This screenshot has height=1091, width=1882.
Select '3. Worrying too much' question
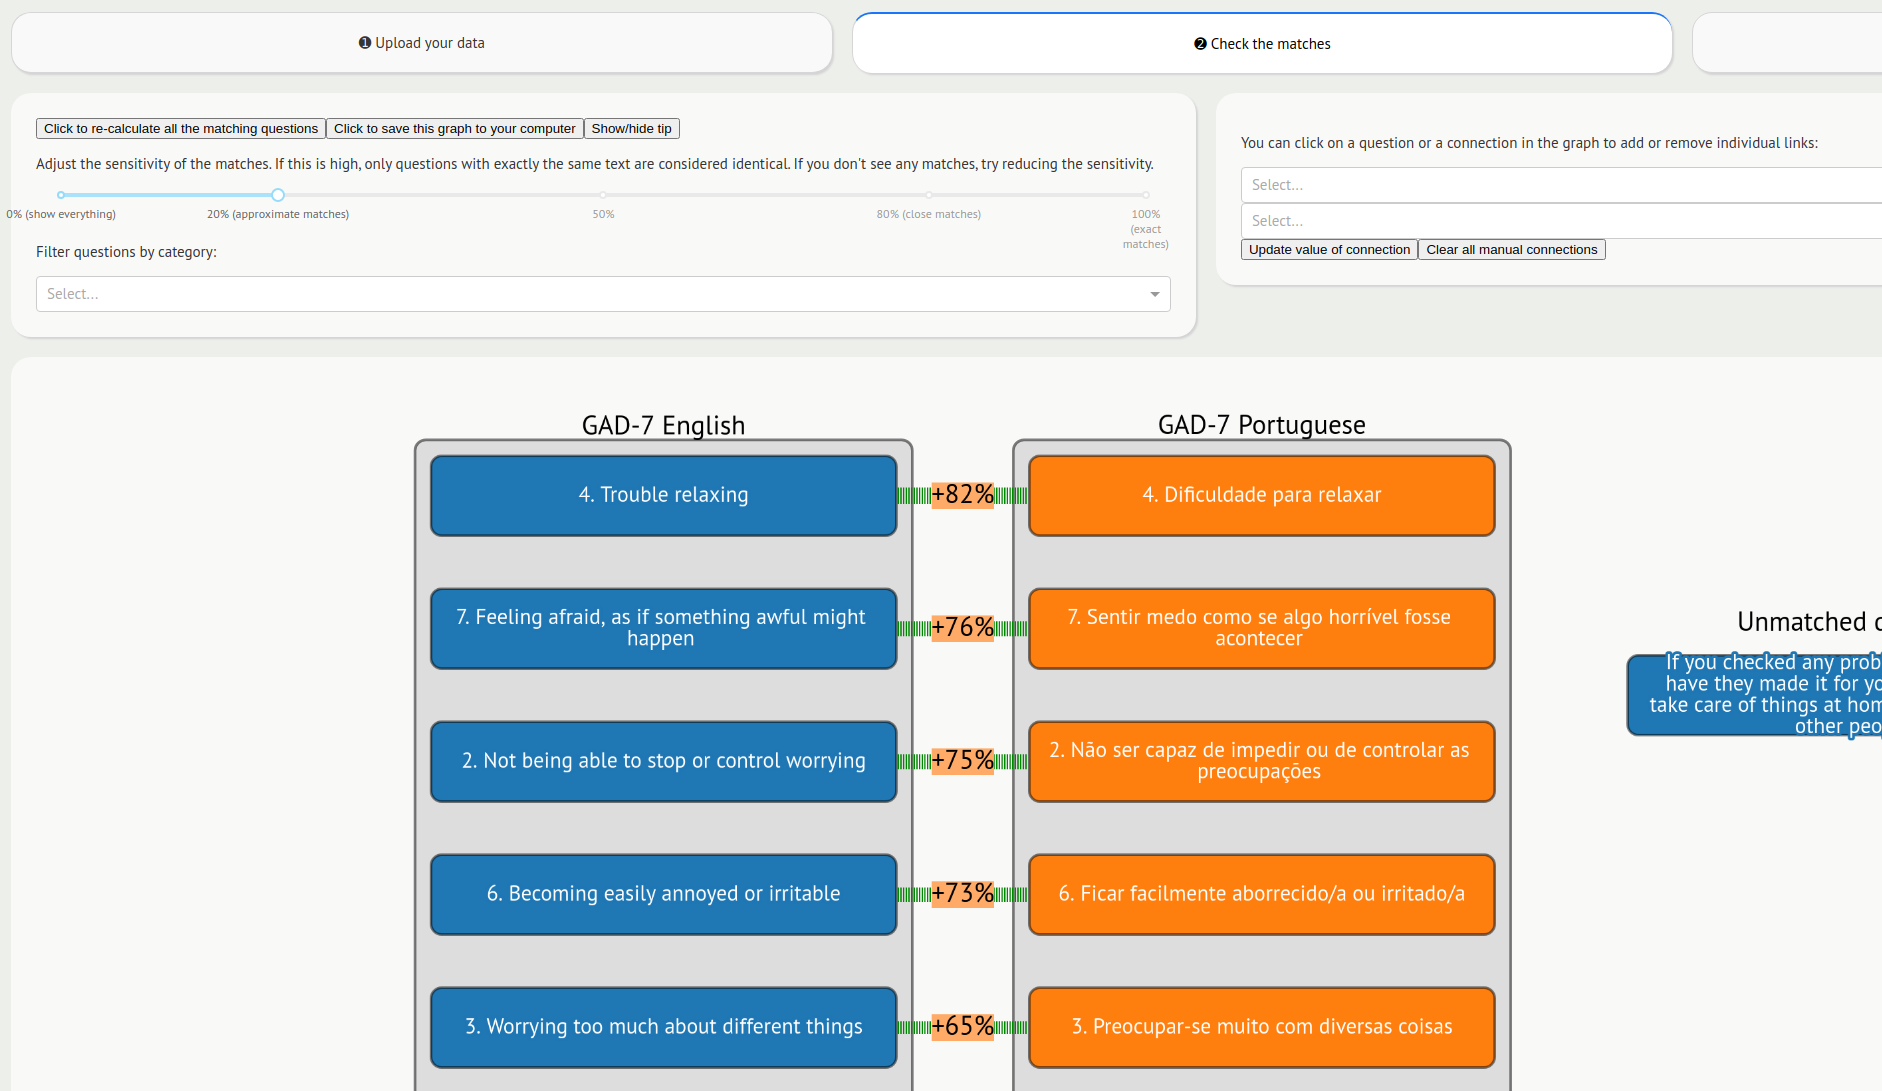click(x=664, y=1028)
